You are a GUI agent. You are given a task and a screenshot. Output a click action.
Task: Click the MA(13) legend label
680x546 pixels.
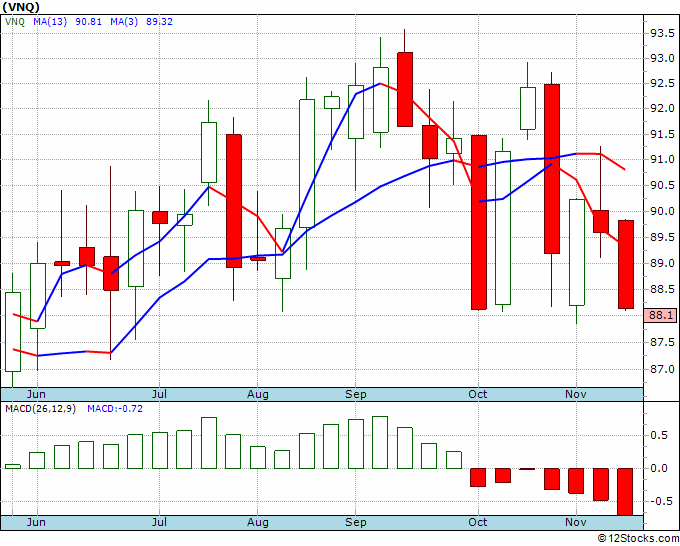[x=50, y=22]
